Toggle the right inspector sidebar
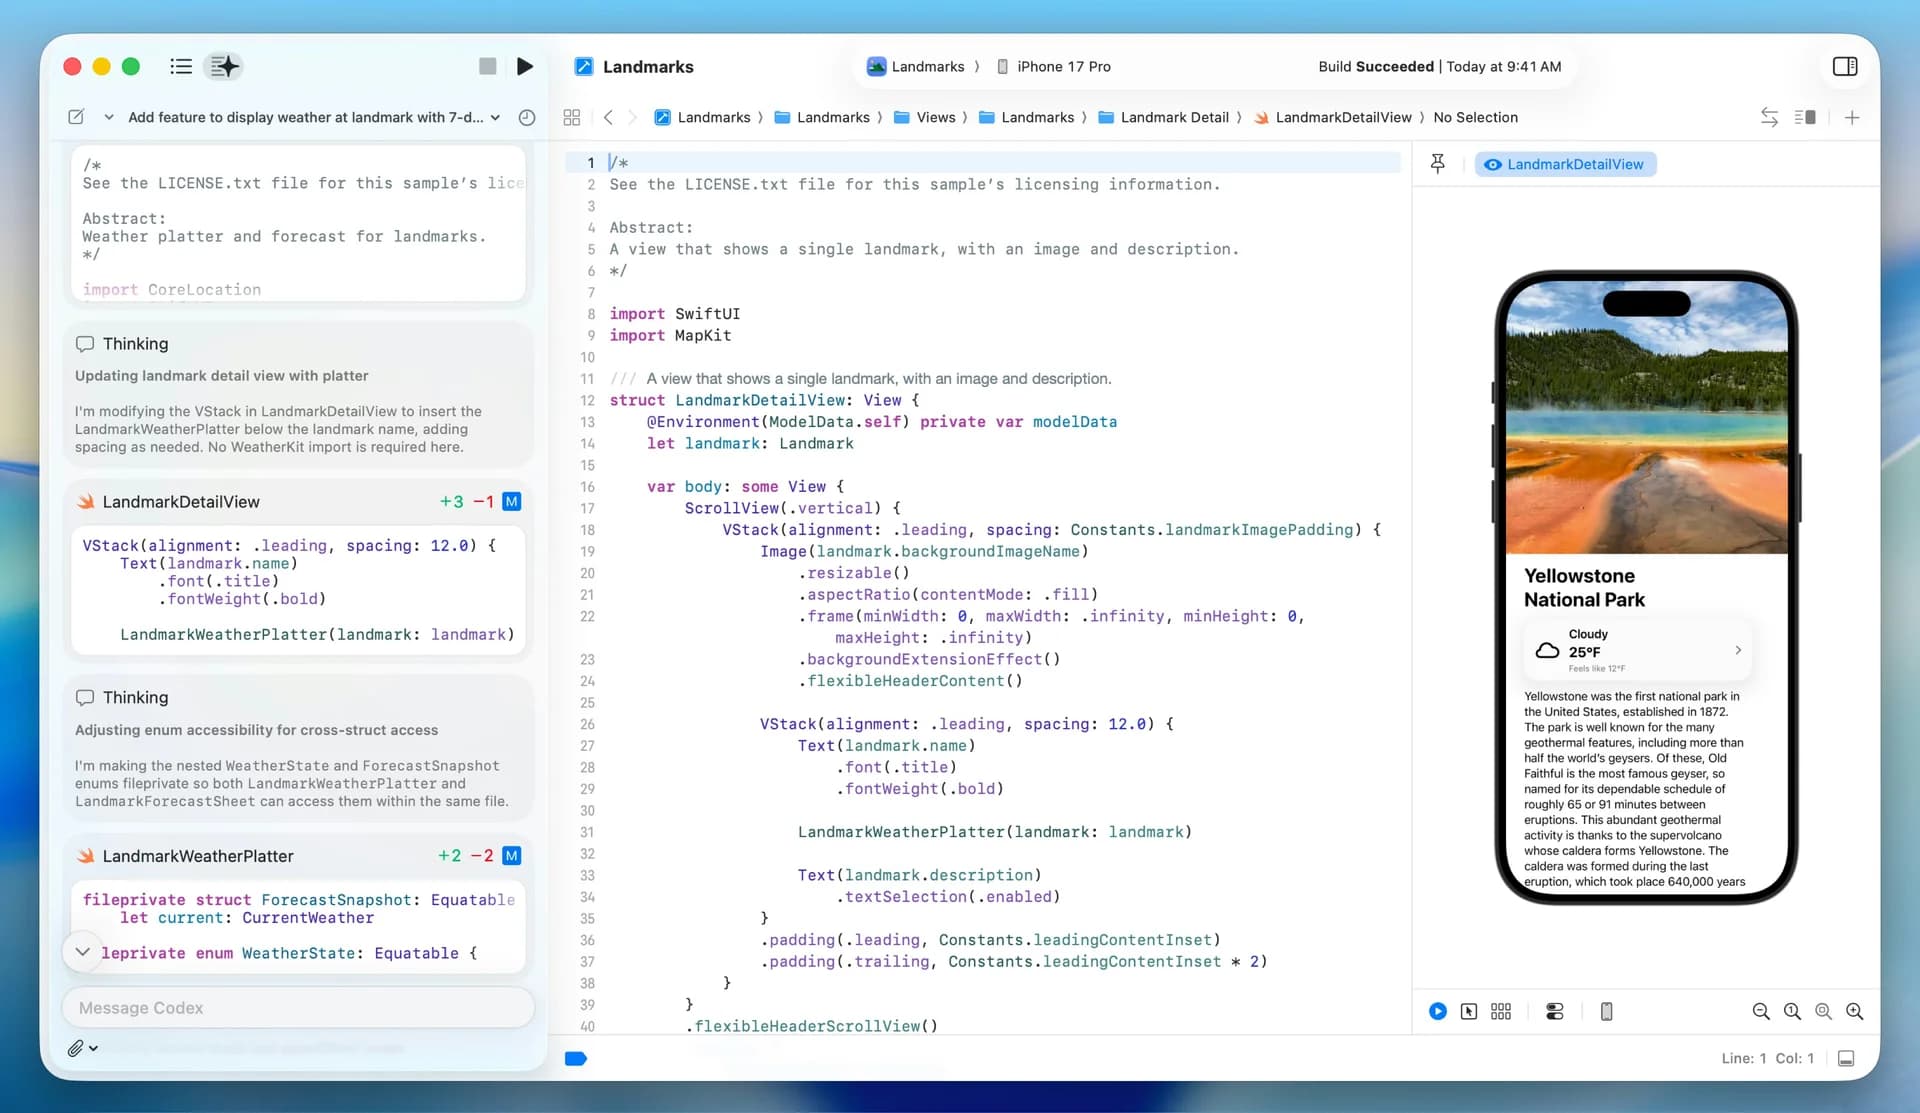Screen dimensions: 1920x1113 click(x=1845, y=66)
